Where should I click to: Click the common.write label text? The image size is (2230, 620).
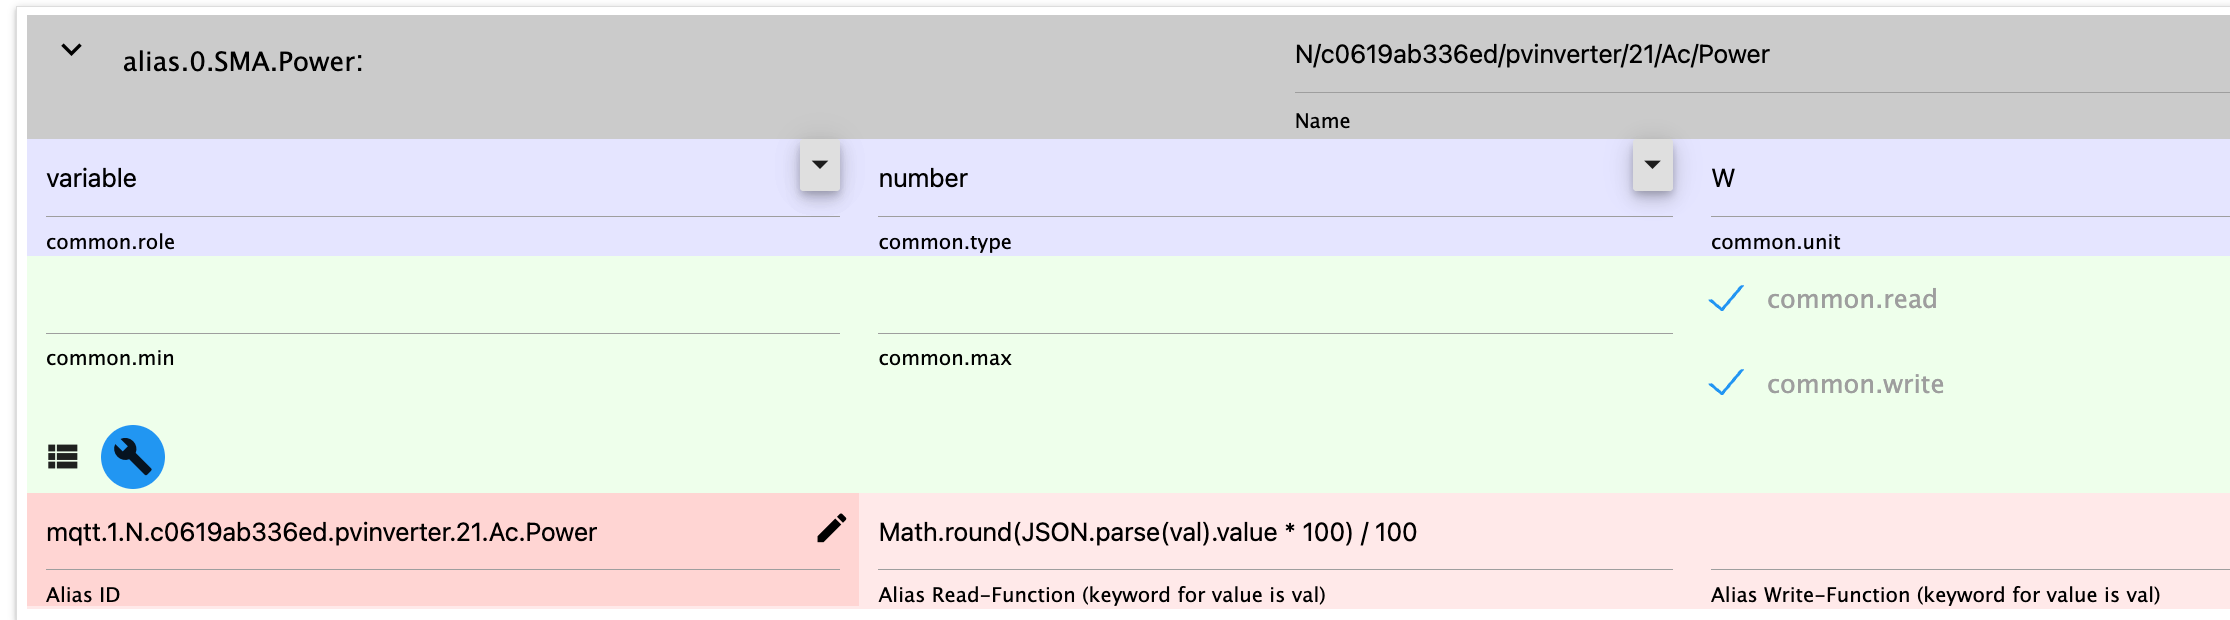[1855, 384]
